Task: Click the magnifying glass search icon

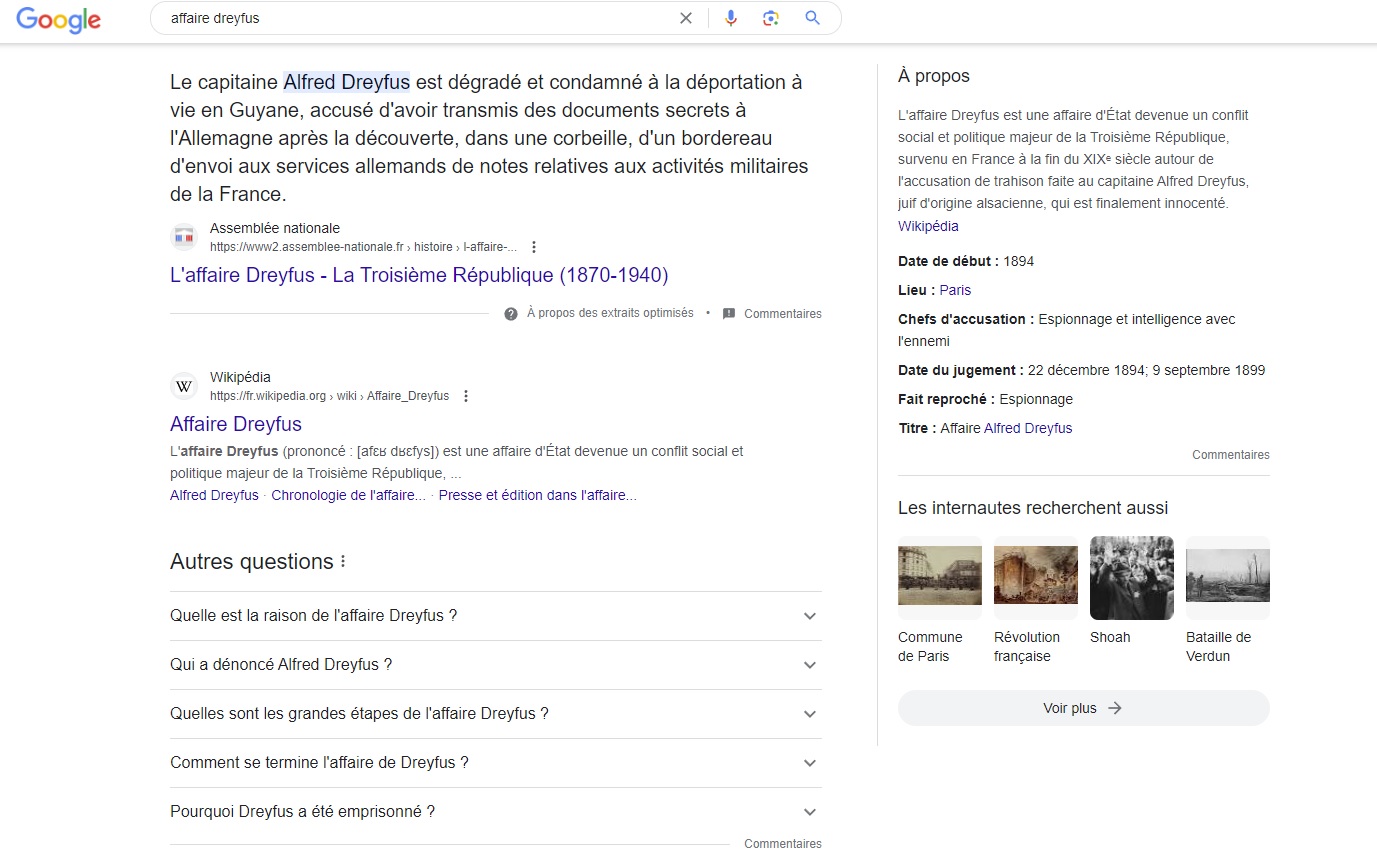Action: tap(812, 18)
